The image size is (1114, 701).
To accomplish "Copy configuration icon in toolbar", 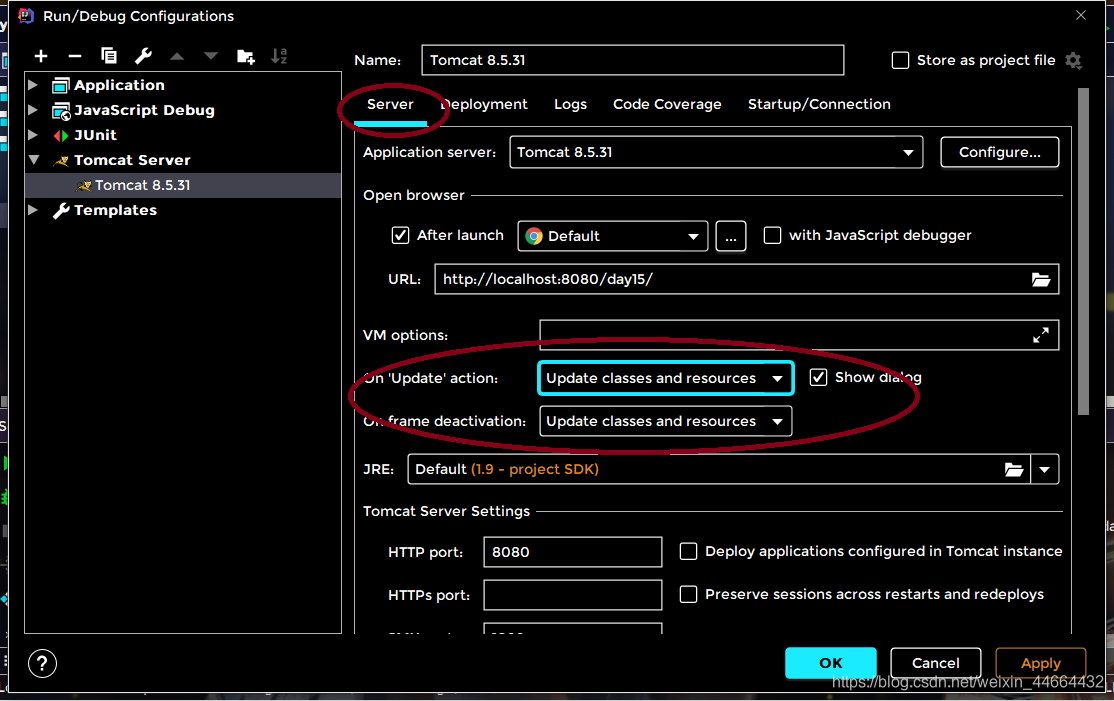I will coord(109,56).
